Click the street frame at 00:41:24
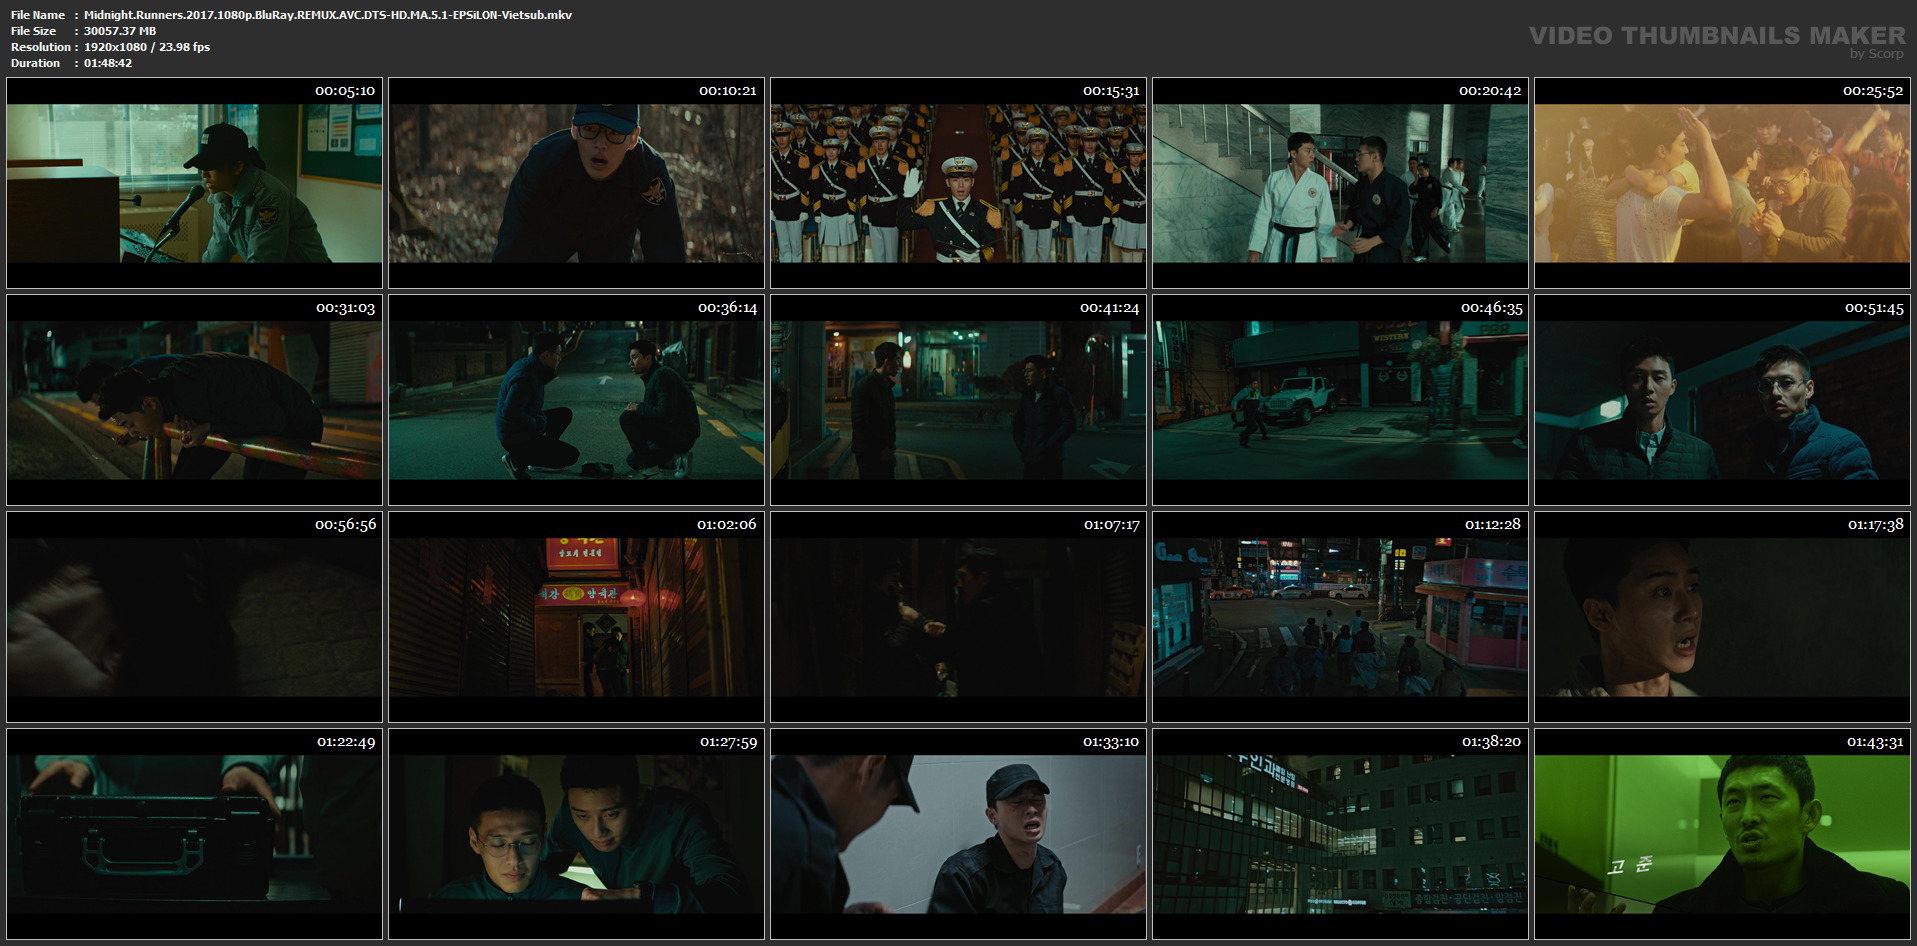Viewport: 1917px width, 946px height. pos(958,400)
